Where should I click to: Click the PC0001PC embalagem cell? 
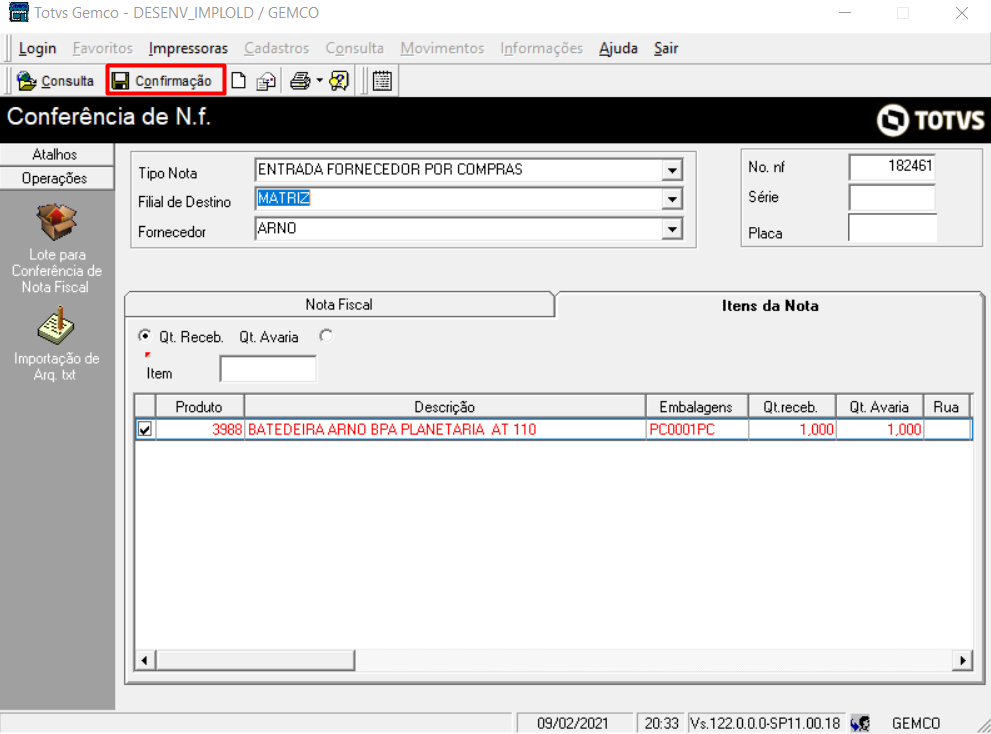coord(696,430)
